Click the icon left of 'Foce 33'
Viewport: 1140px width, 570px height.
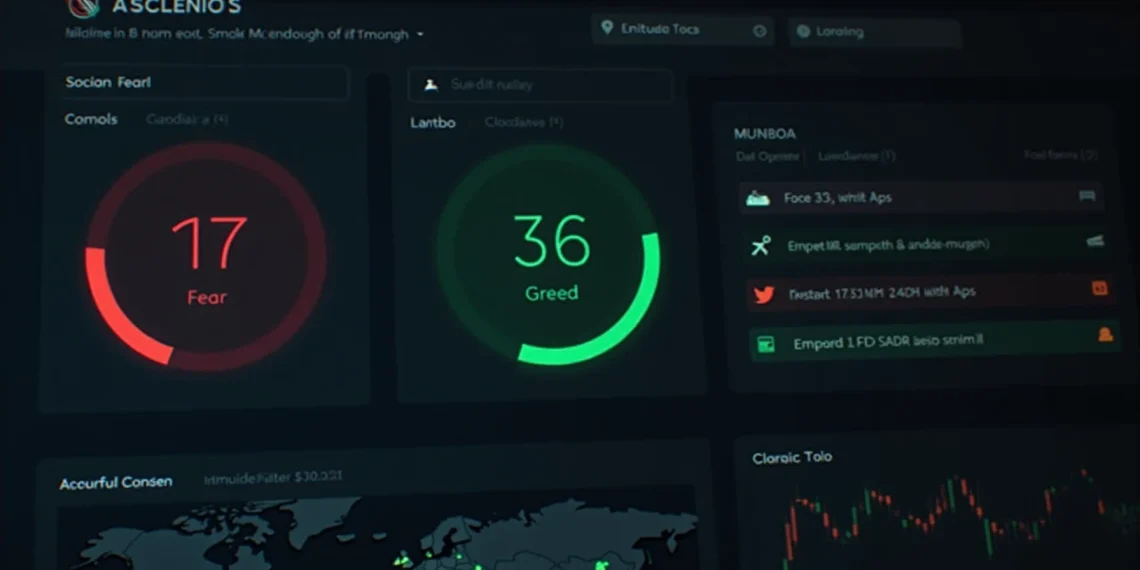coord(758,198)
